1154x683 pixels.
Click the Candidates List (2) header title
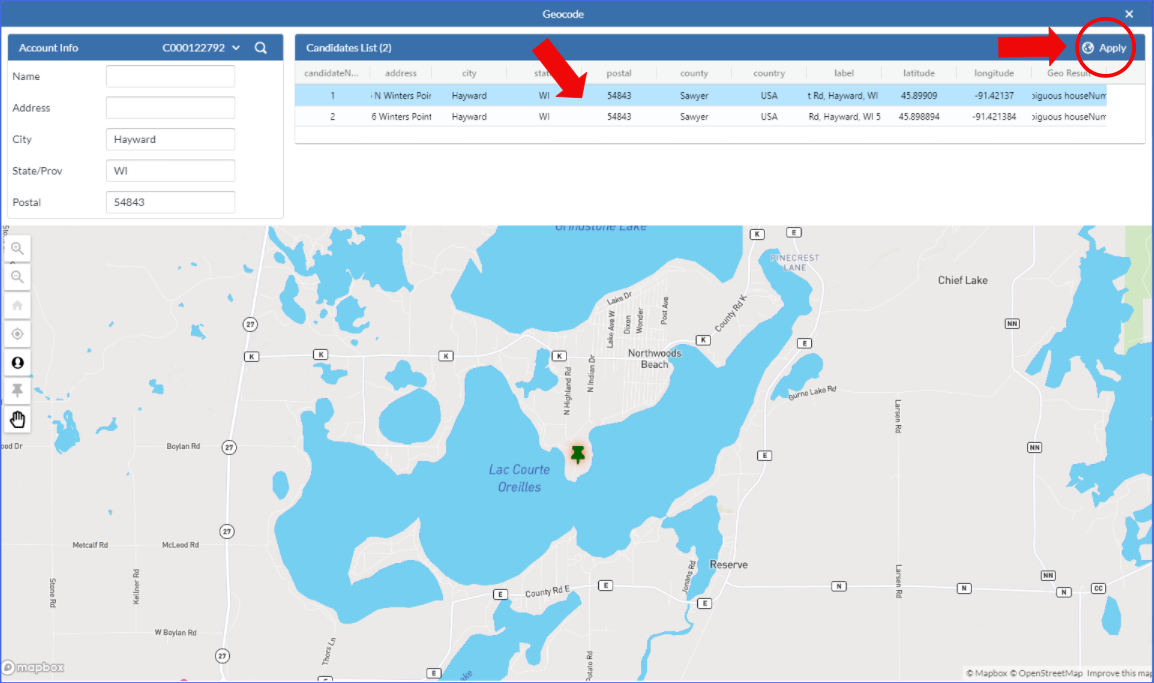point(349,48)
